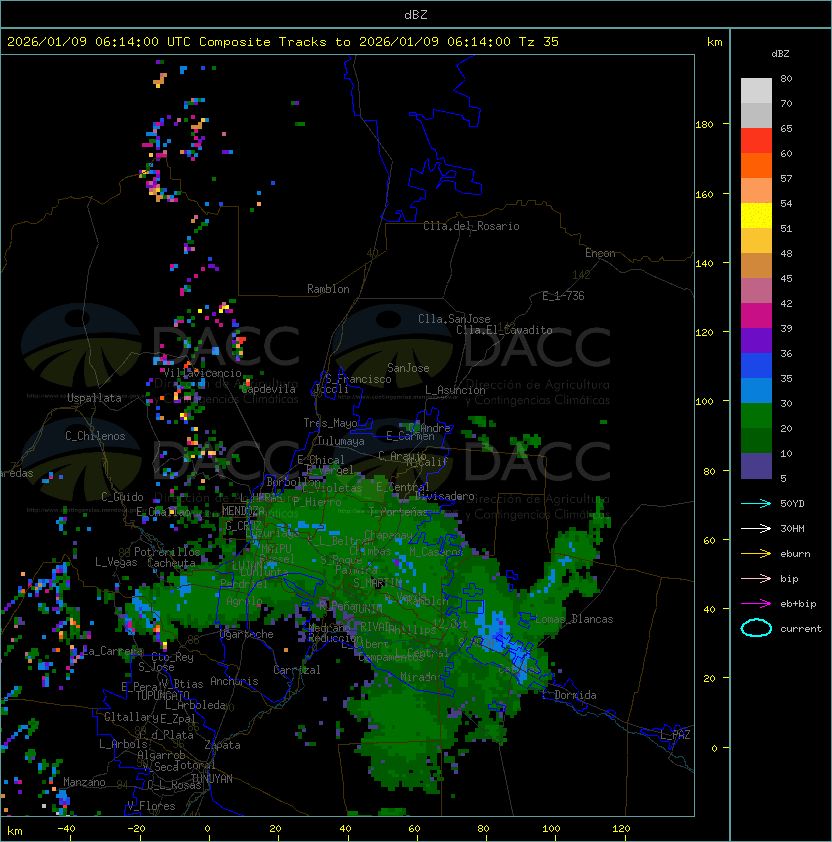Click the 'E_1-736' label on map
Viewport: 832px width, 842px height.
tap(563, 296)
